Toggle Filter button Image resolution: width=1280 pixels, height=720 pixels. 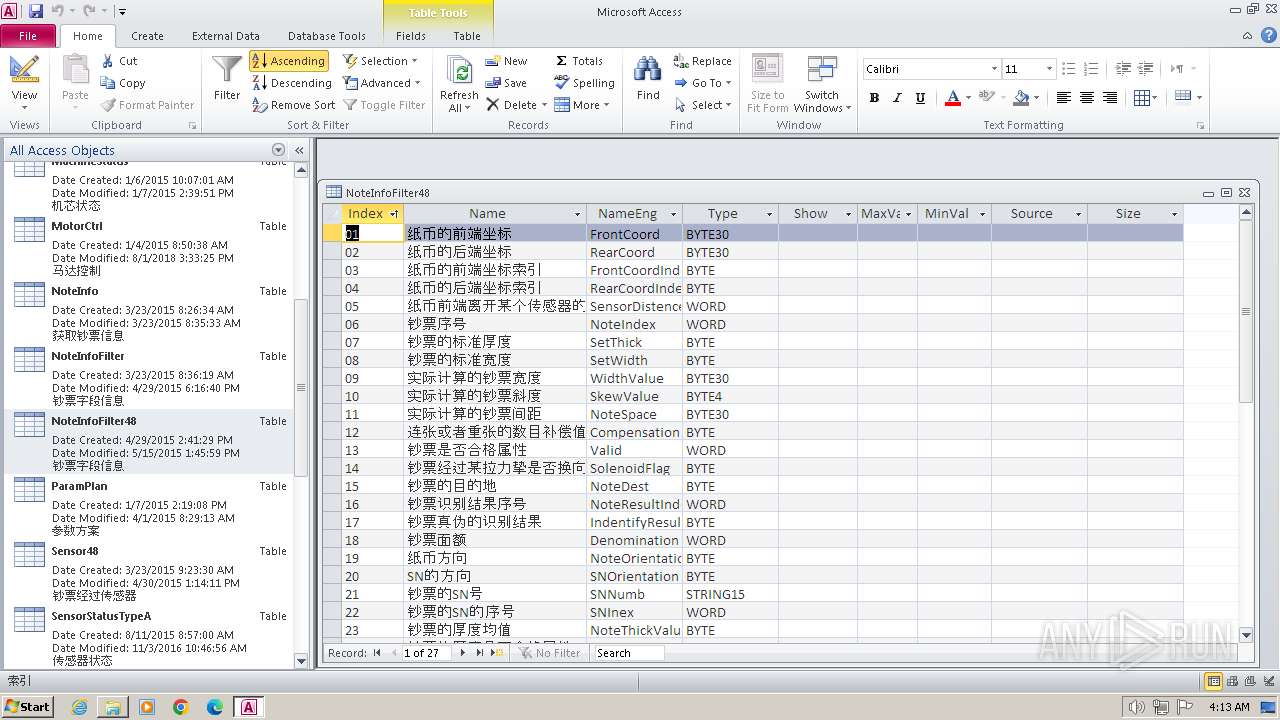[384, 105]
